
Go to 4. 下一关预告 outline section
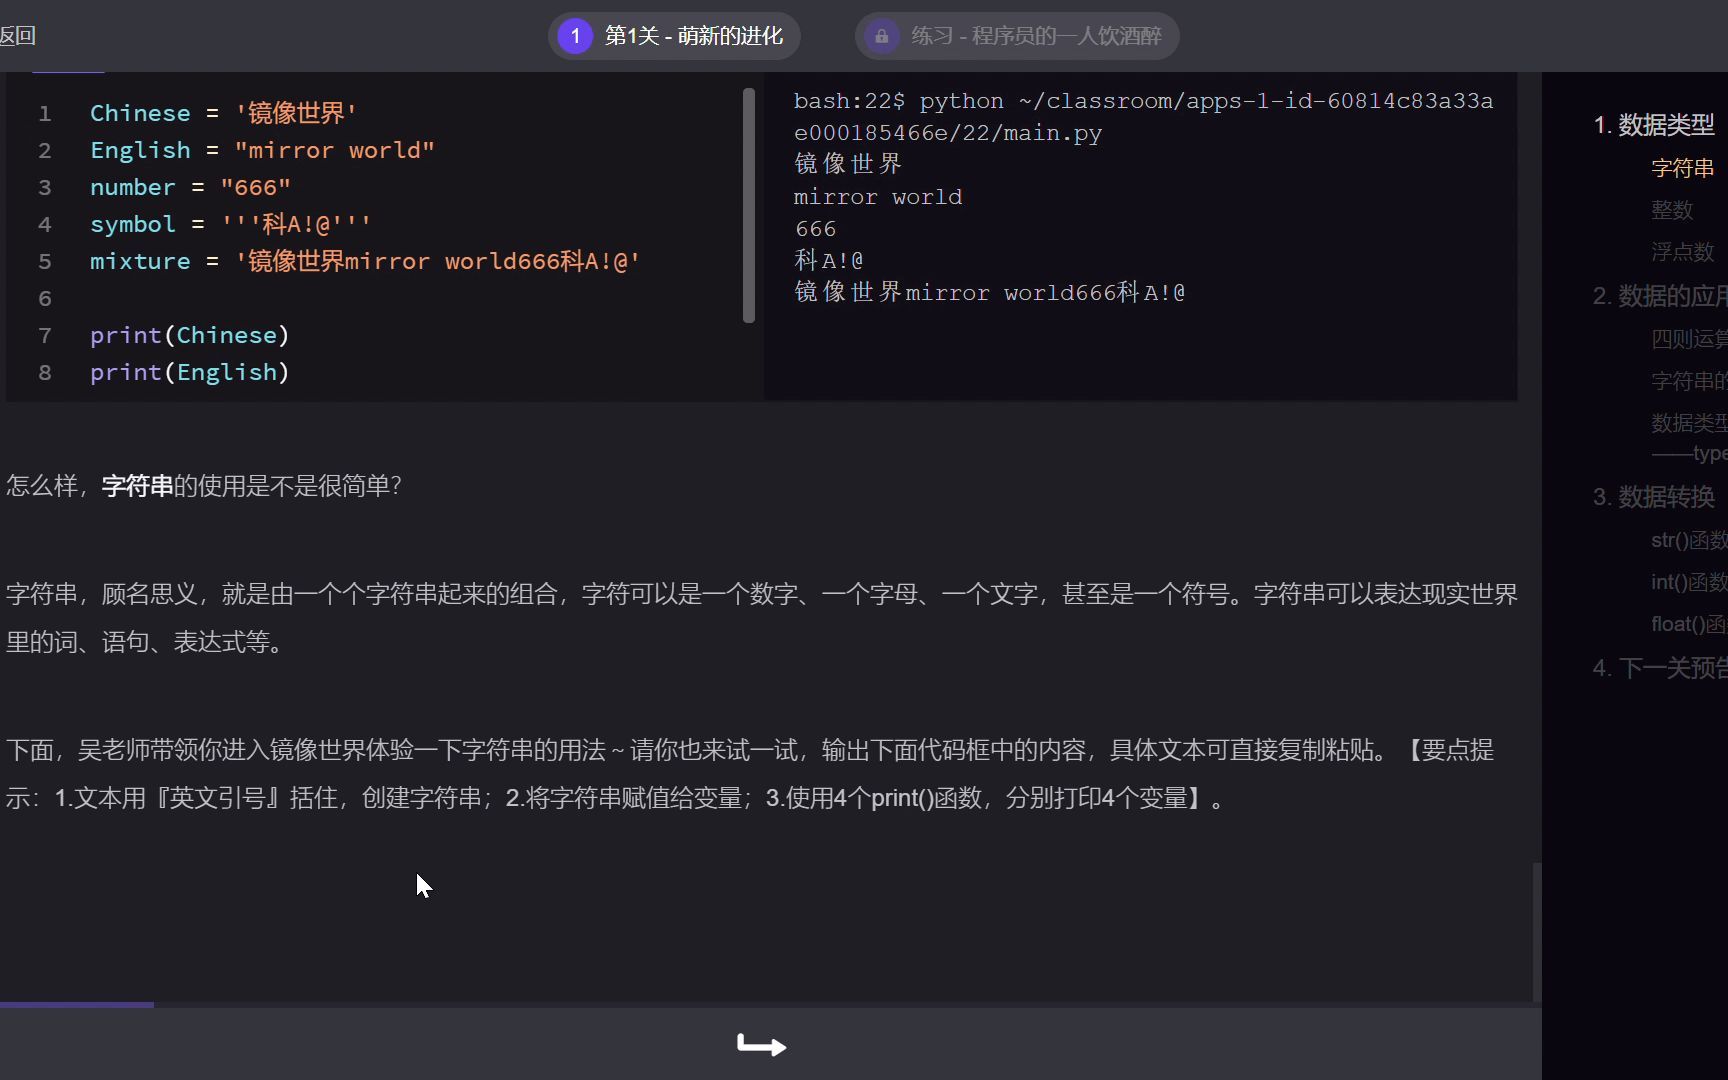[1659, 668]
